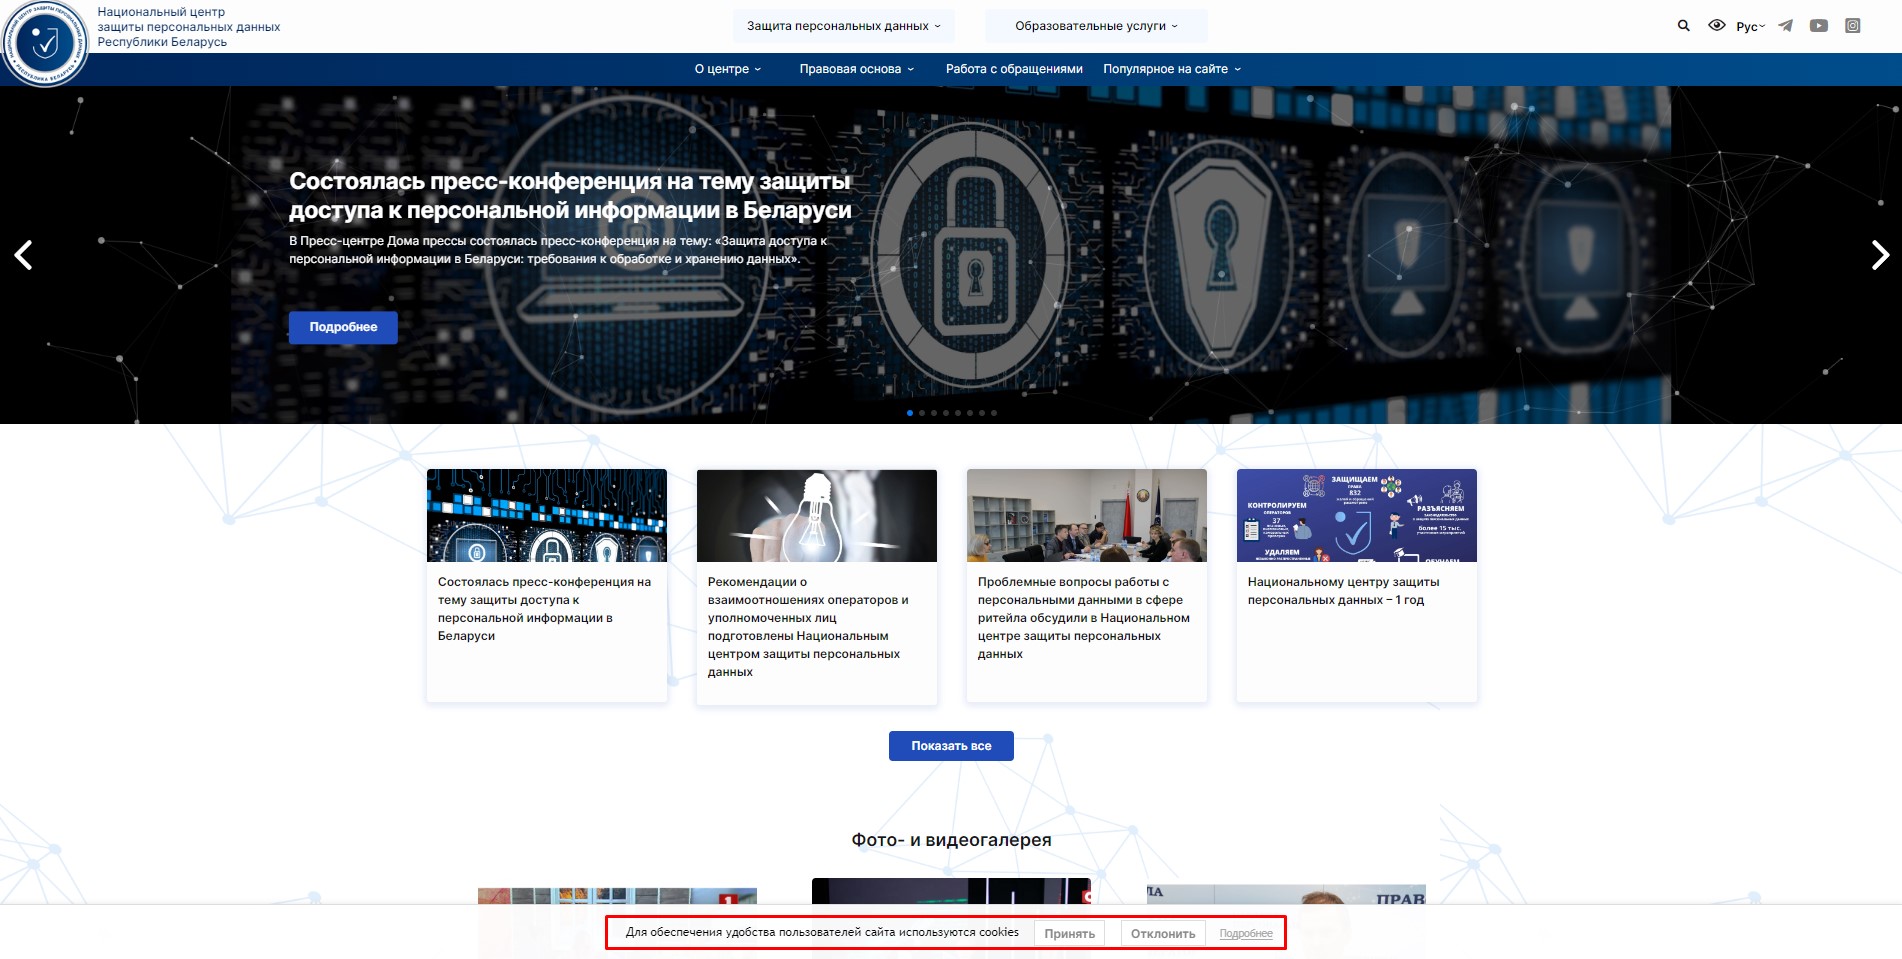Click the center's round logo emblem
The width and height of the screenshot is (1902, 959).
coord(44,43)
